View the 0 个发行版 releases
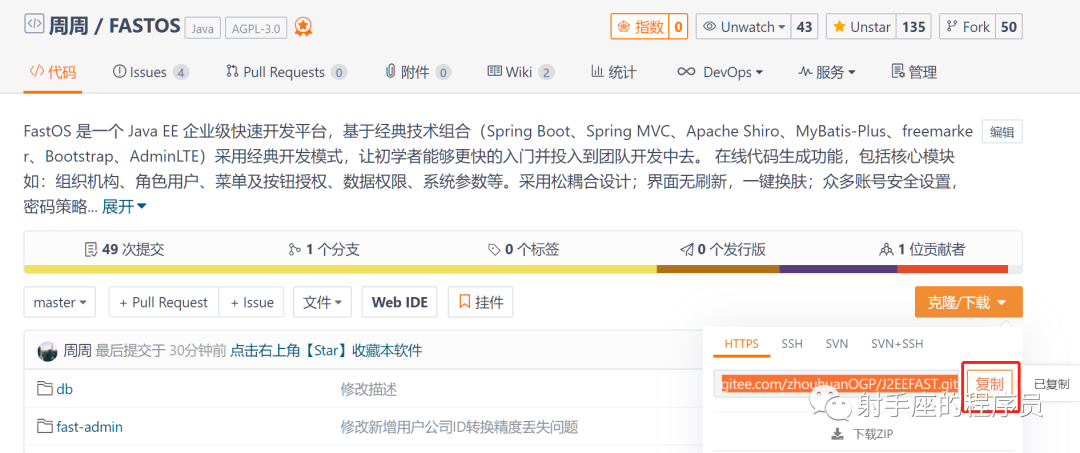This screenshot has height=453, width=1080. coord(723,249)
